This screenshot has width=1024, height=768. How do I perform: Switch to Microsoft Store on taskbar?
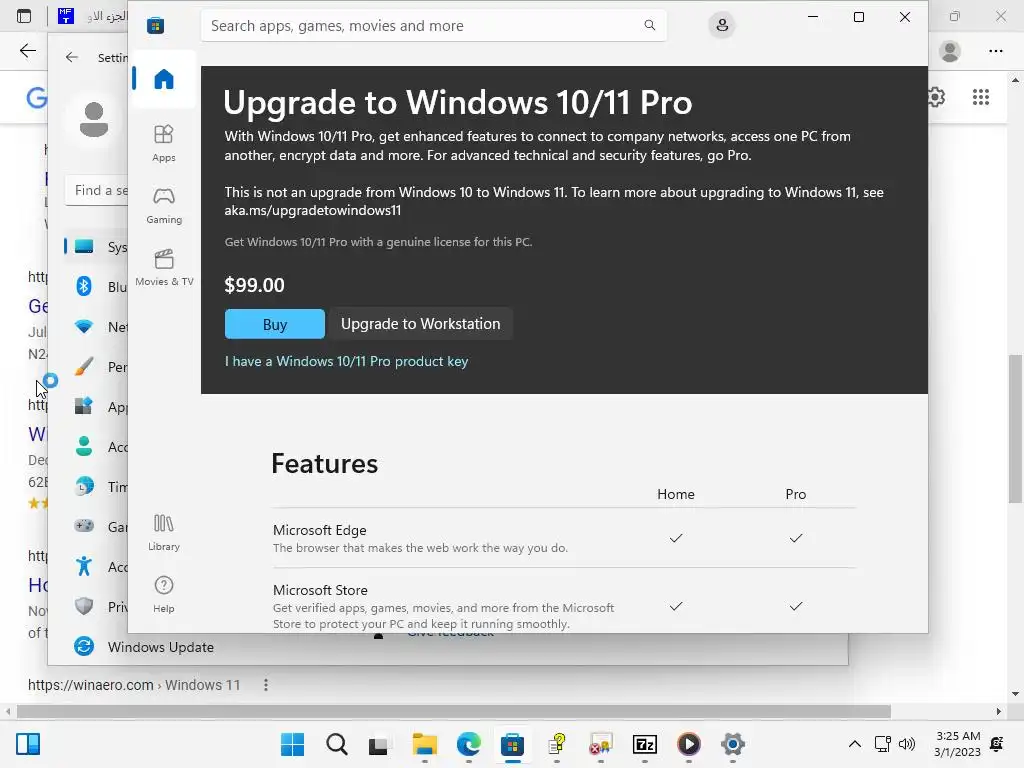click(x=513, y=744)
